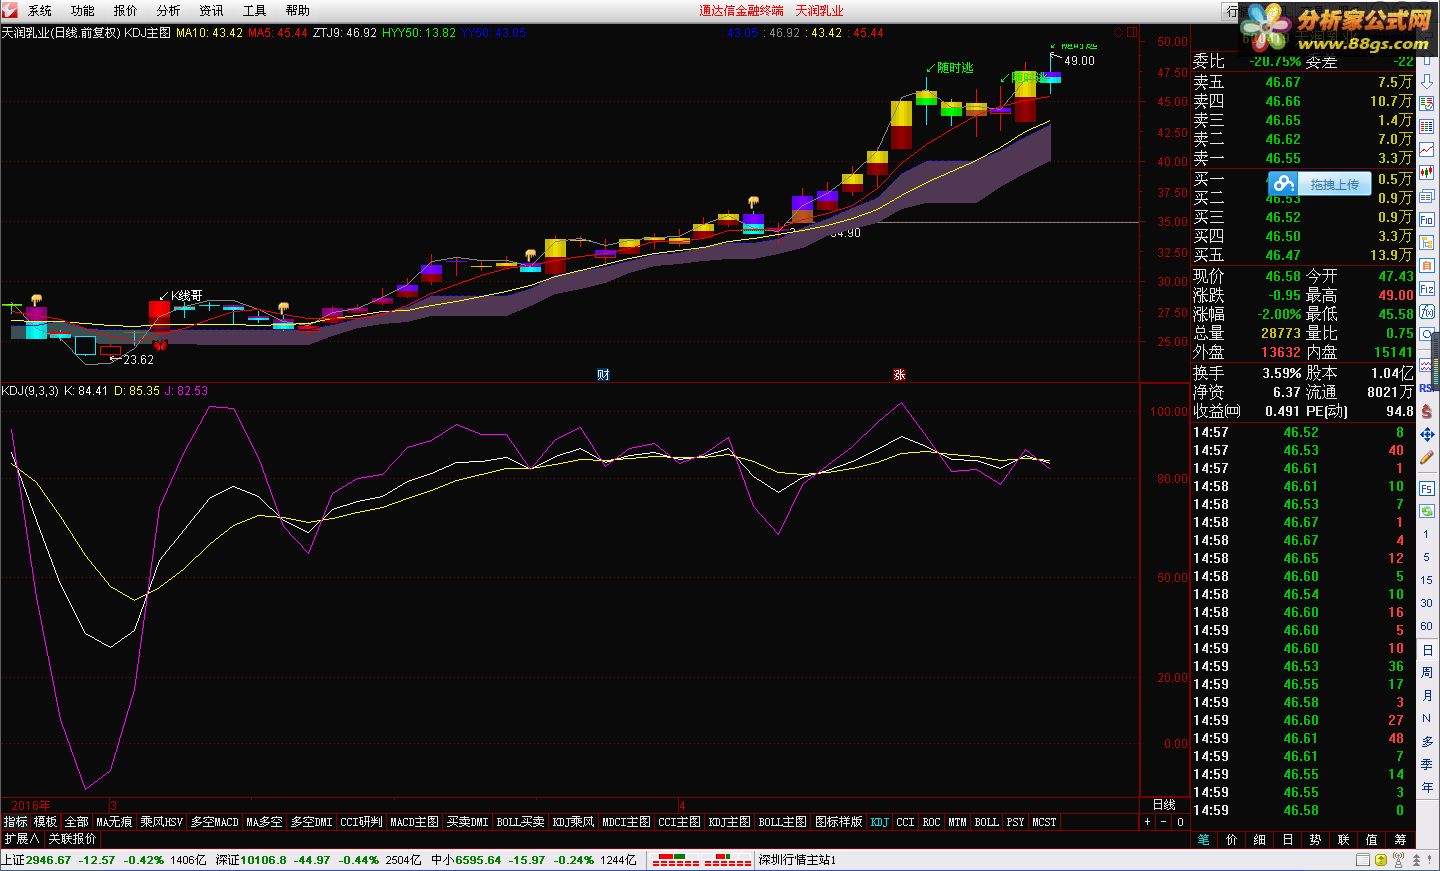Select the KDJ indicator tab
This screenshot has width=1440, height=871.
[x=879, y=822]
